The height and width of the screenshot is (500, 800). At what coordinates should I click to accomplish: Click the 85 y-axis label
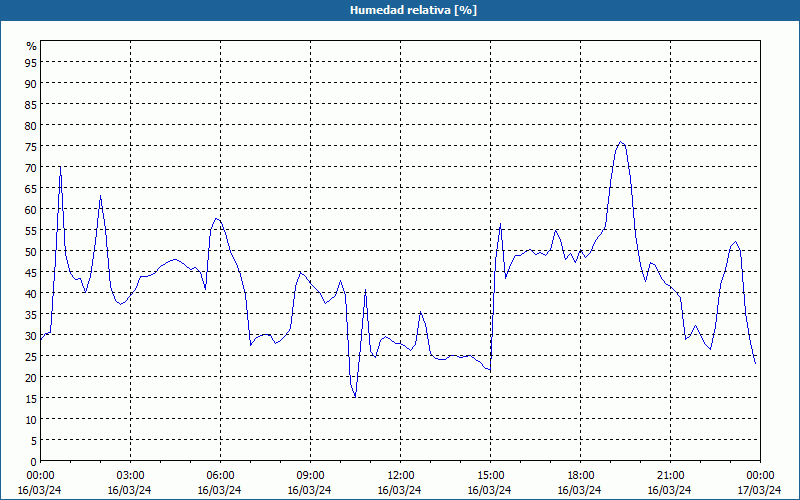pyautogui.click(x=31, y=105)
